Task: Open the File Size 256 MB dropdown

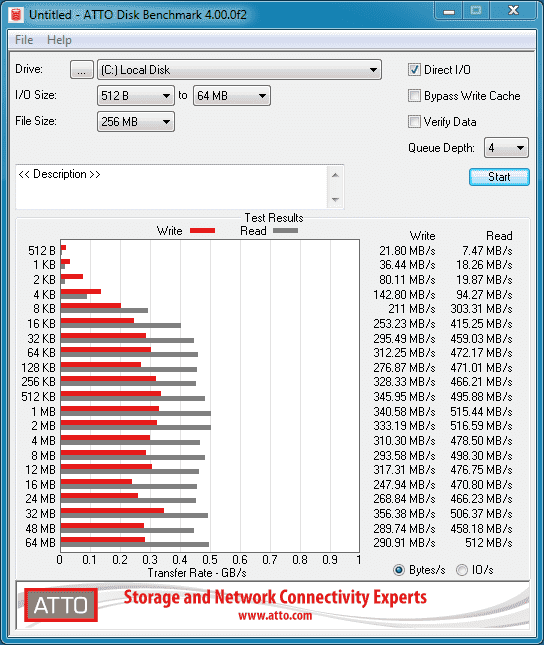Action: point(136,122)
